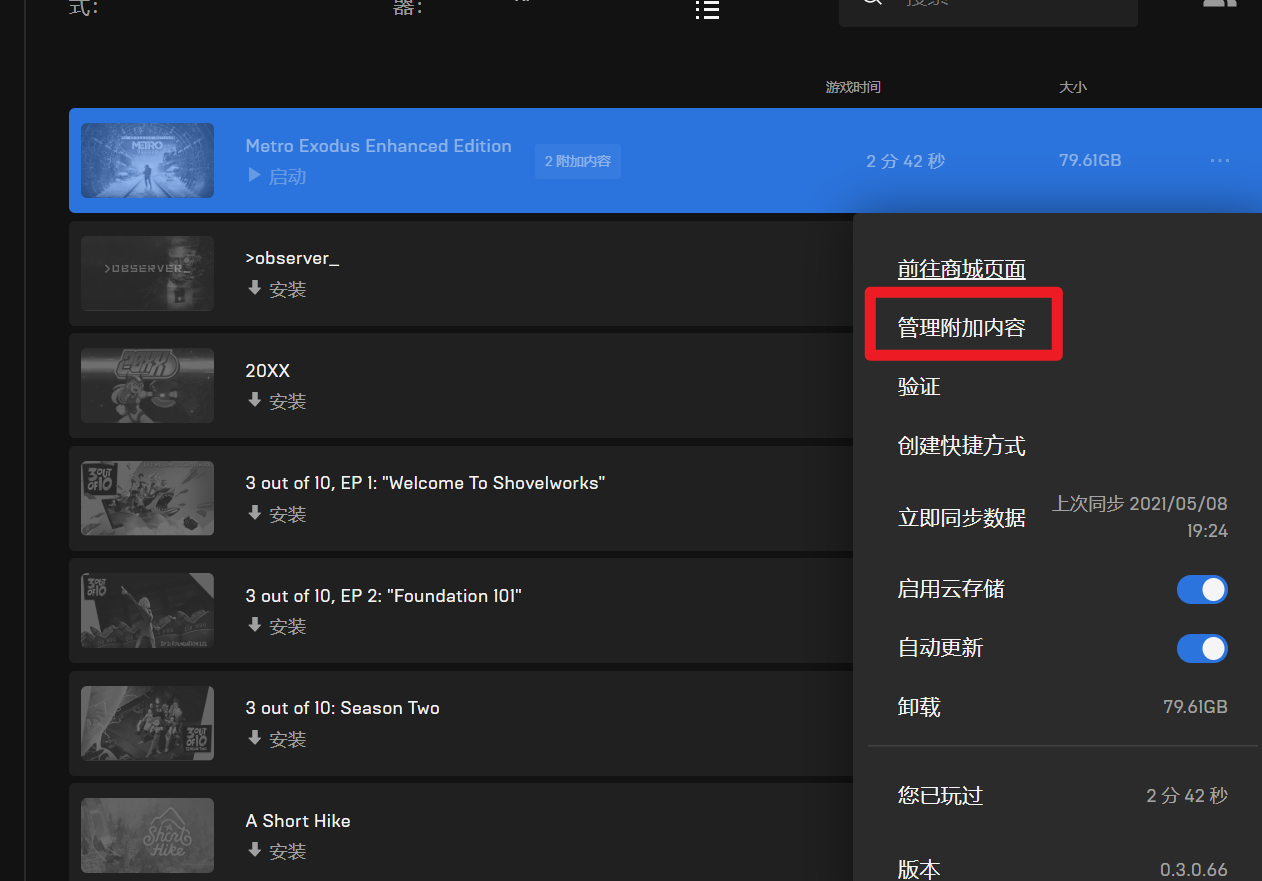Toggle the 启用云存储 cloud save switch

(x=1202, y=589)
